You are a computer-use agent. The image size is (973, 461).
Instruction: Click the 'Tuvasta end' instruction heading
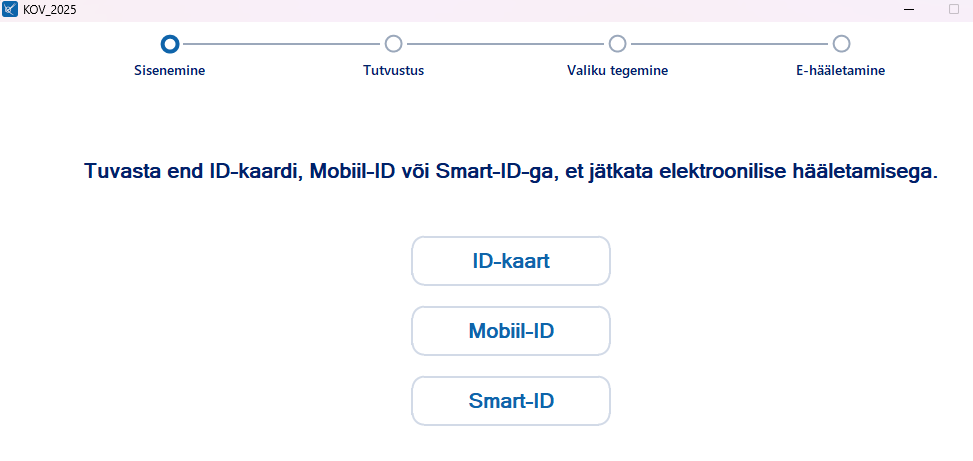coord(511,171)
